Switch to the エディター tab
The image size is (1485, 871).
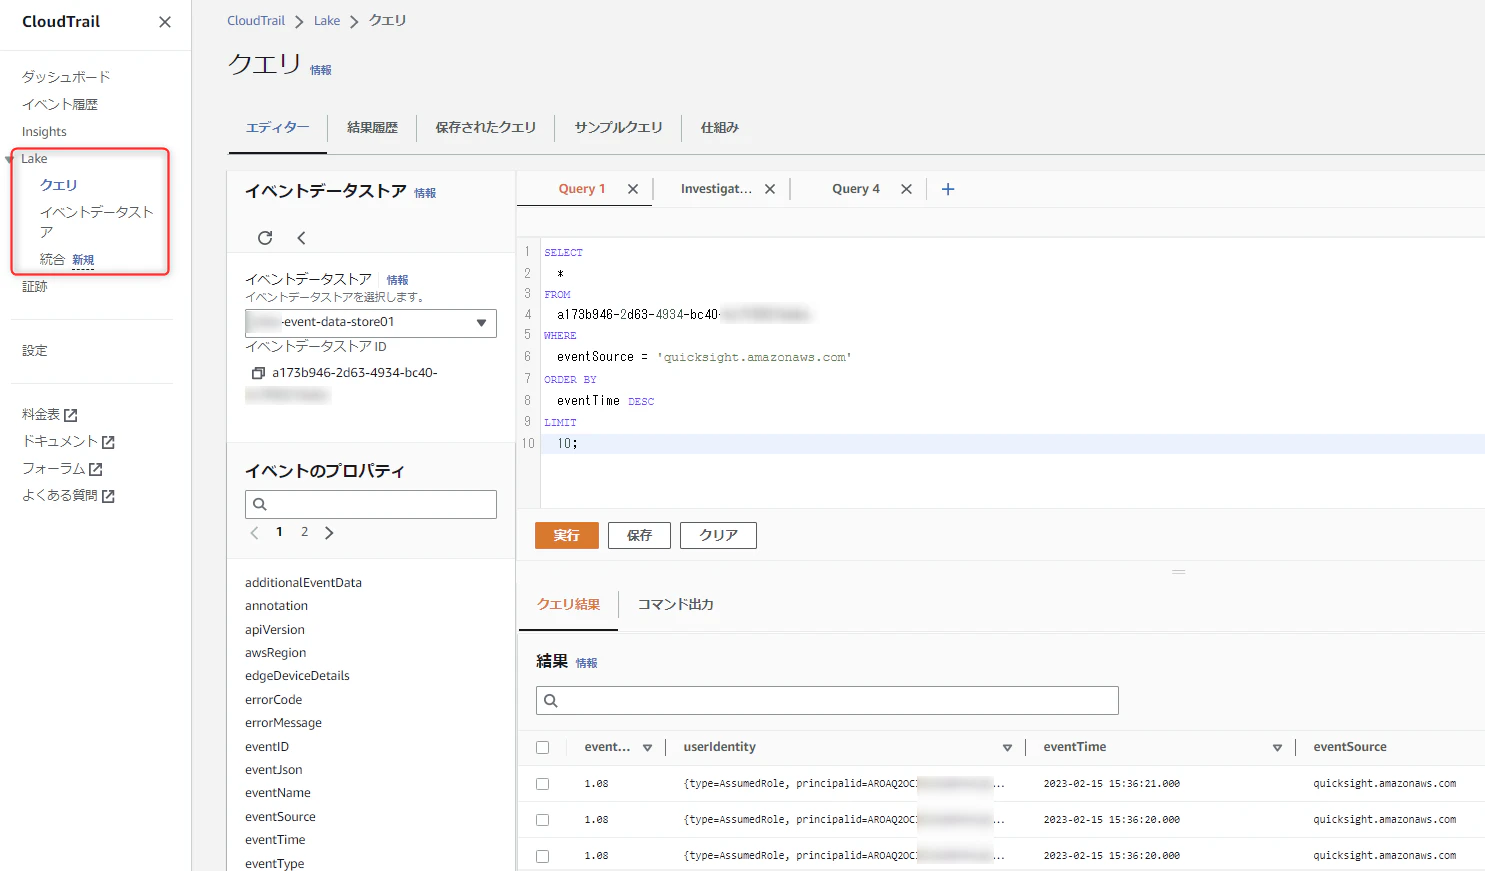click(x=278, y=128)
